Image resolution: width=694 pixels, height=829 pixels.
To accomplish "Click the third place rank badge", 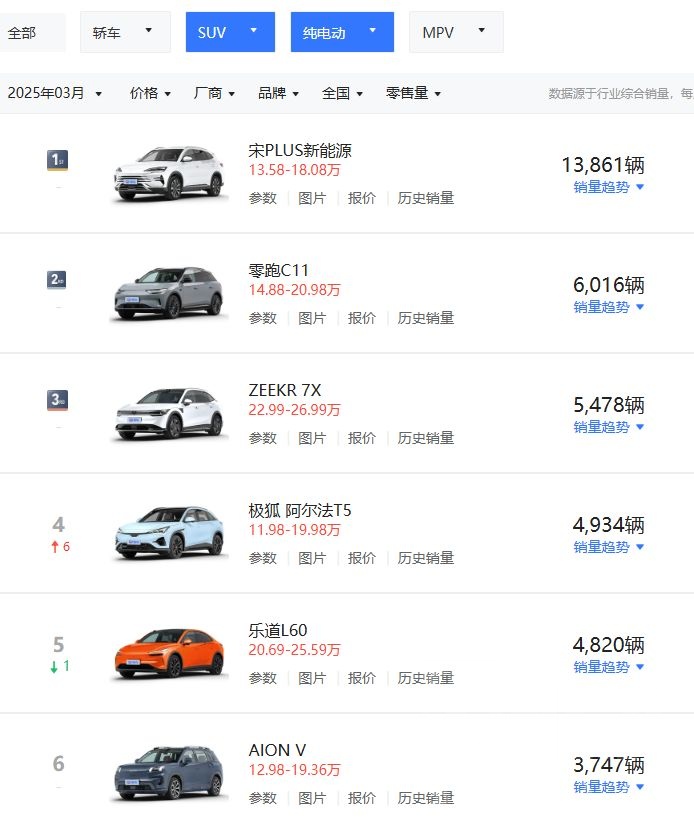I will [58, 400].
